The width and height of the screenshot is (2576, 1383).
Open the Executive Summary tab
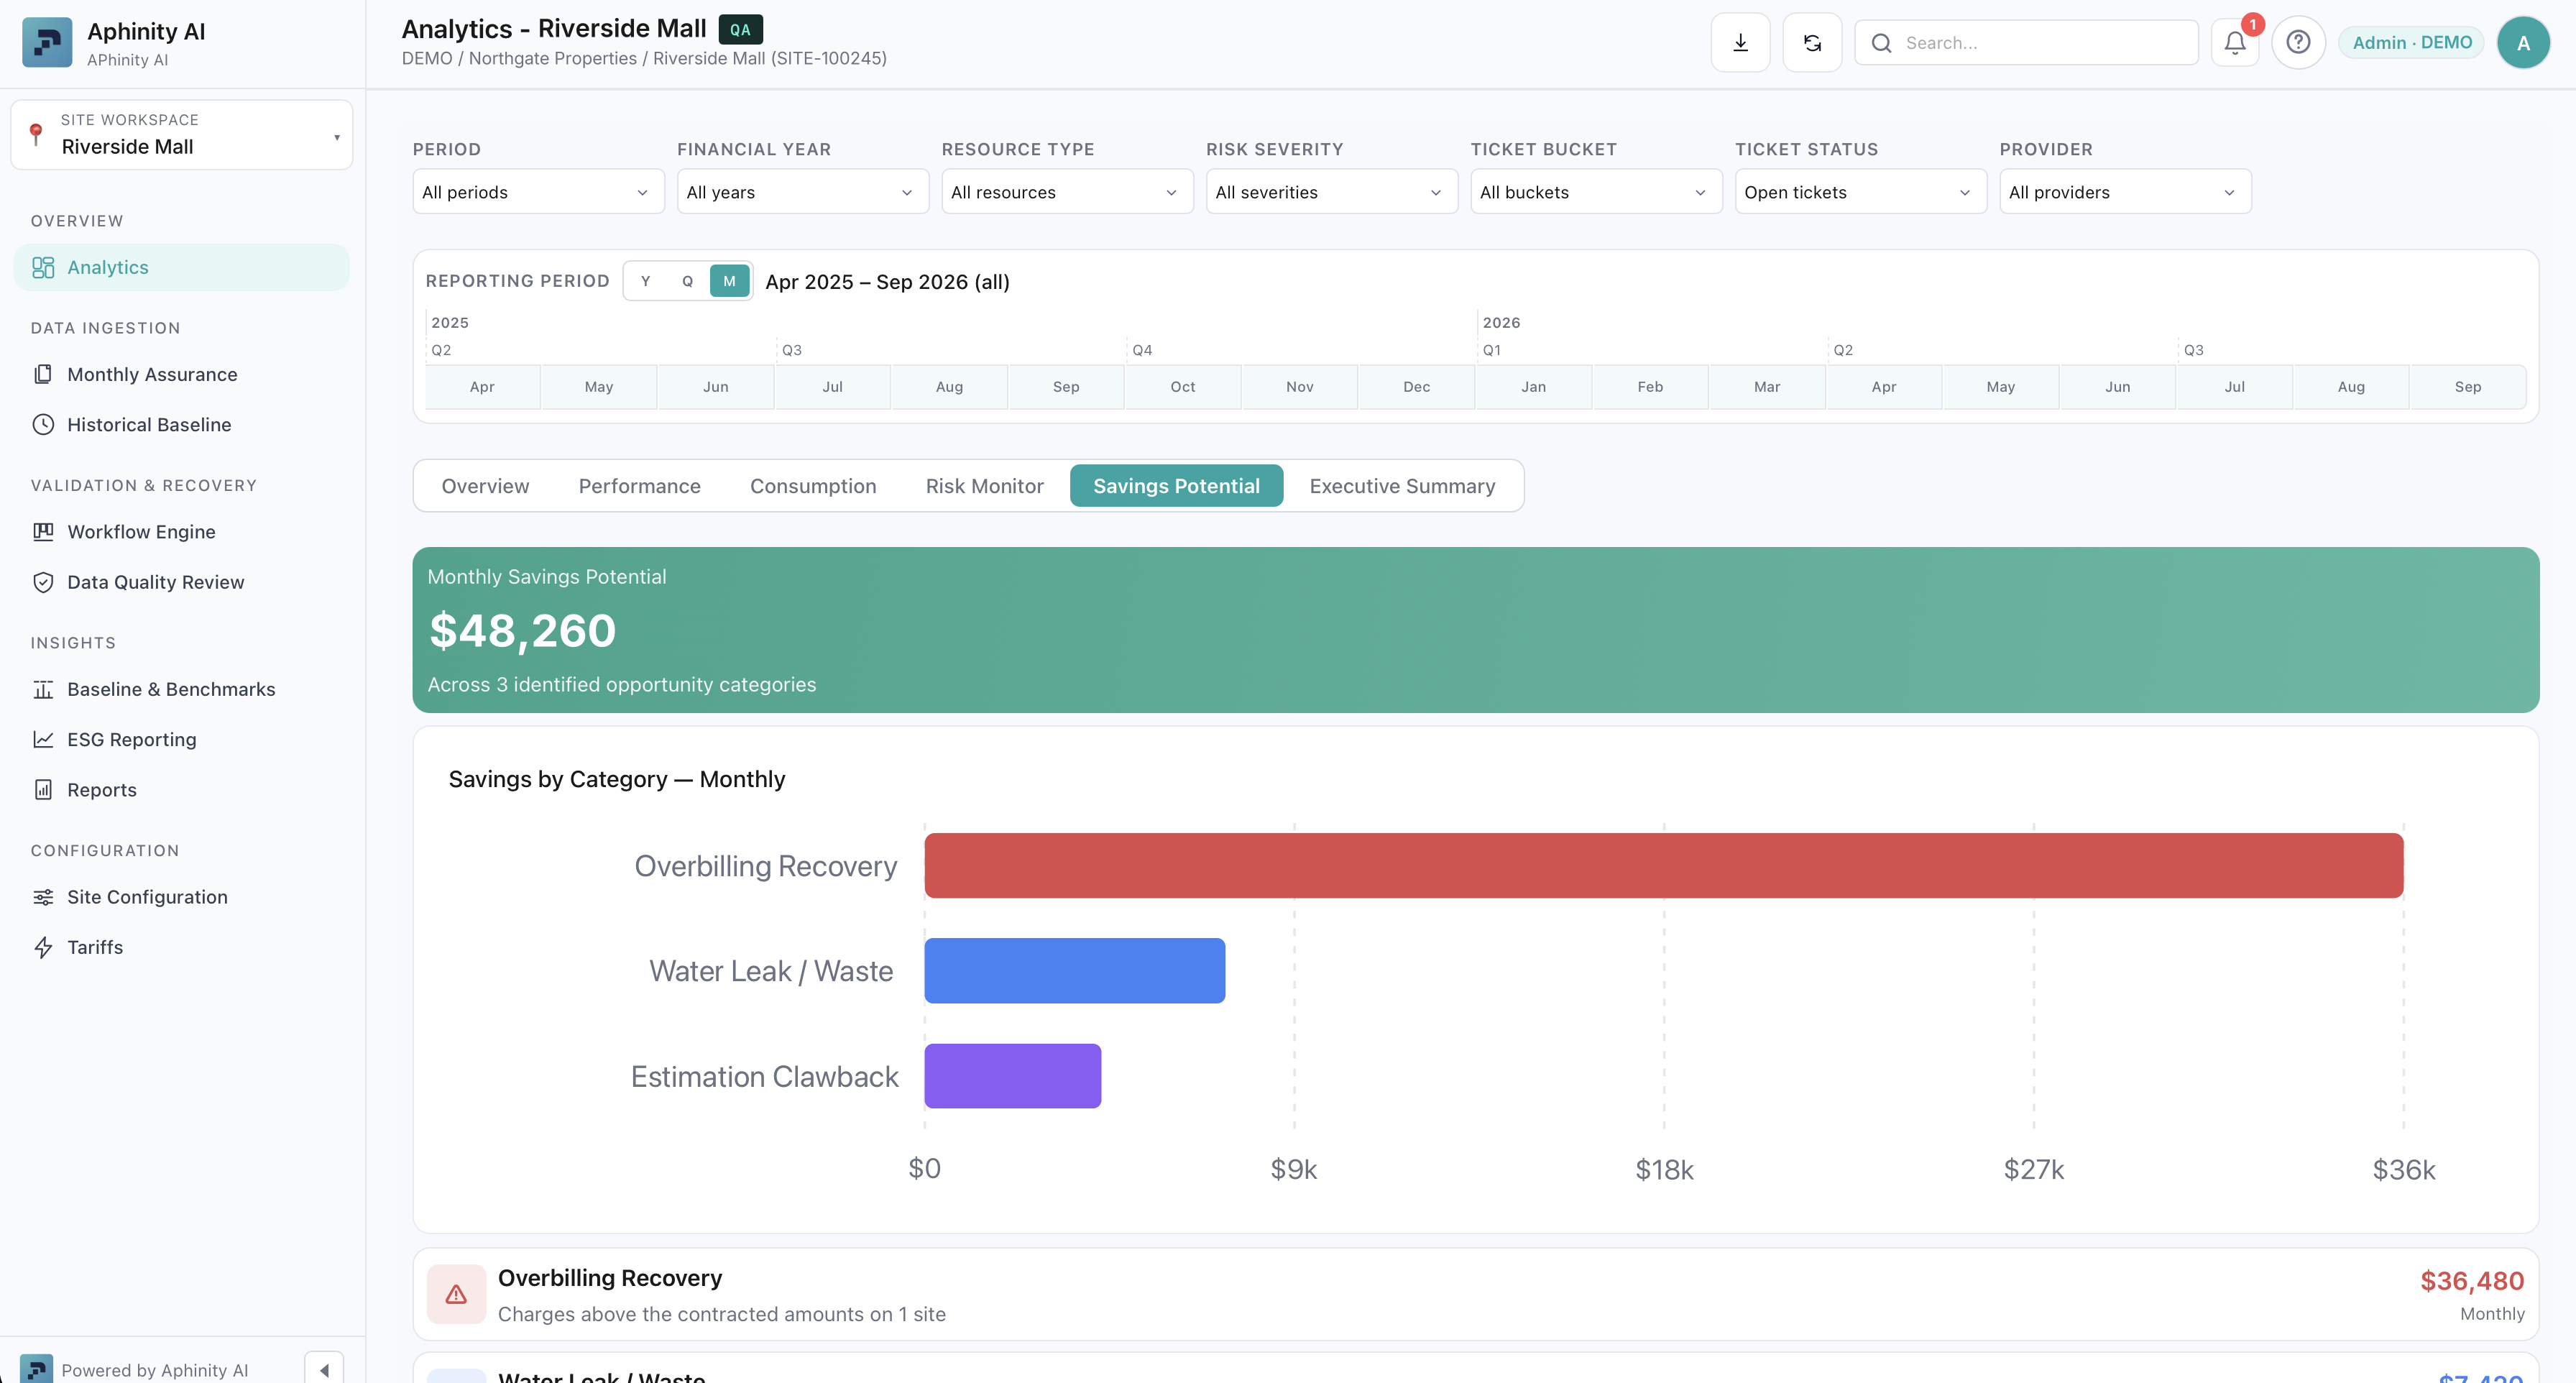pyautogui.click(x=1402, y=486)
